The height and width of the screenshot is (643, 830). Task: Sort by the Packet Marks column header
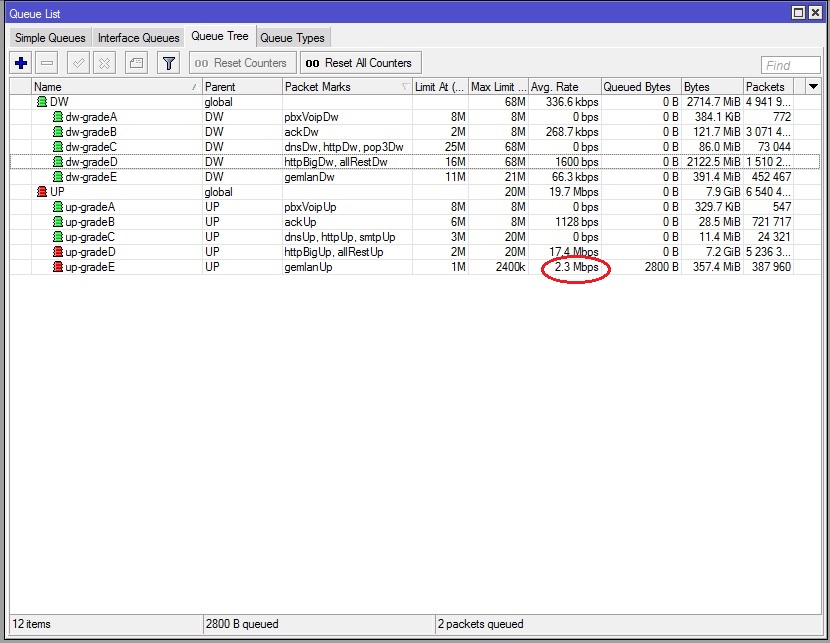(347, 86)
